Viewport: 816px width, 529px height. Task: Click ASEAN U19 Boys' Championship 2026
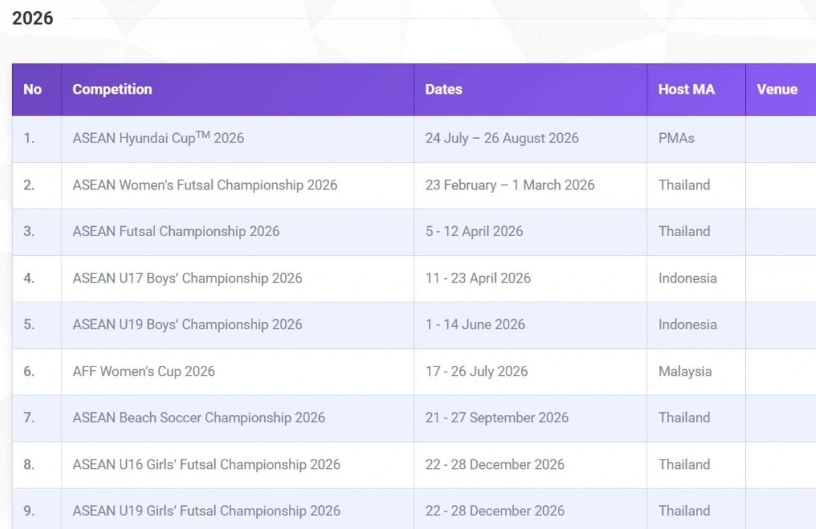click(187, 324)
